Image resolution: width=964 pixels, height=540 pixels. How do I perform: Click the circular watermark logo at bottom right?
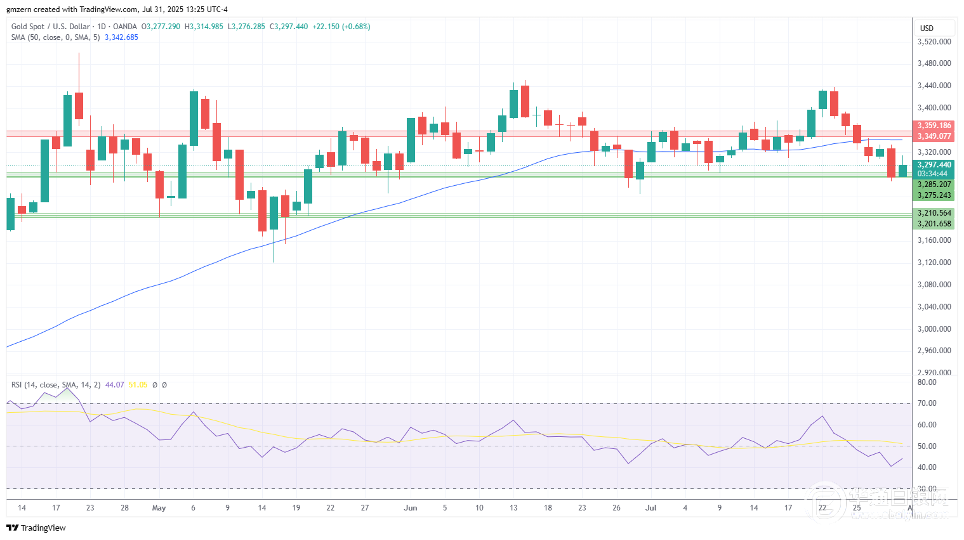826,499
